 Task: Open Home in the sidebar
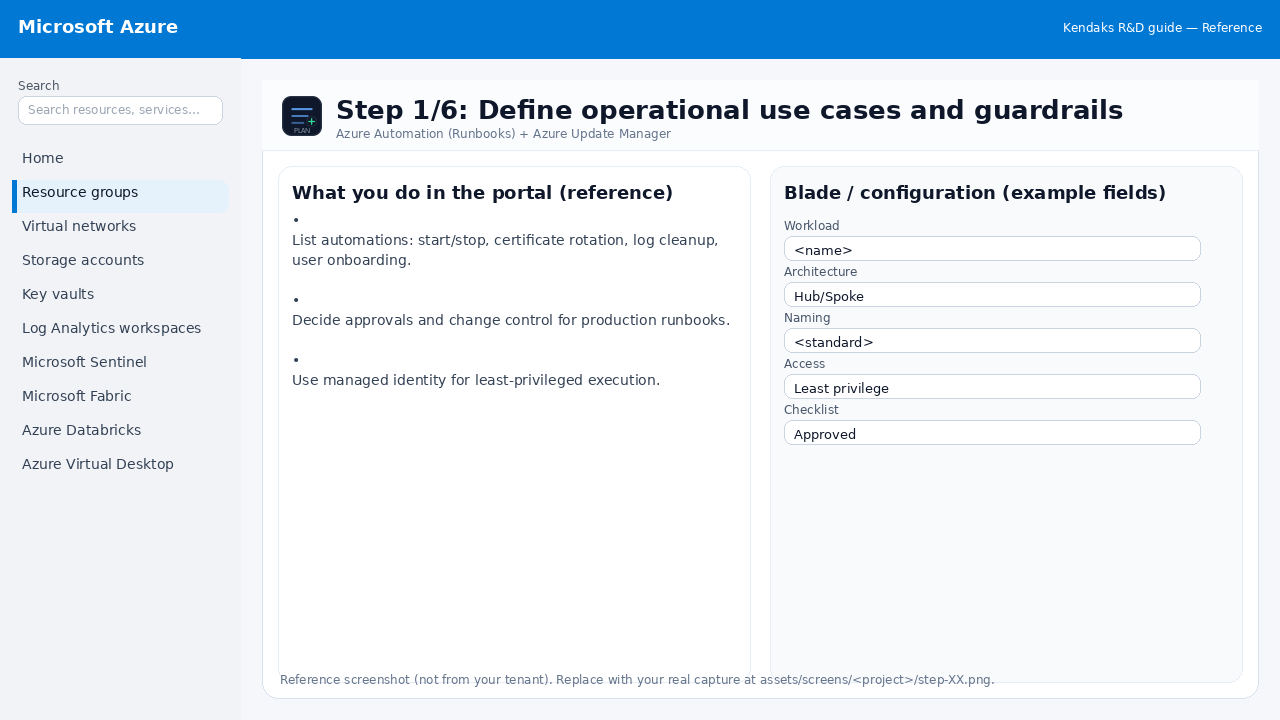click(120, 158)
